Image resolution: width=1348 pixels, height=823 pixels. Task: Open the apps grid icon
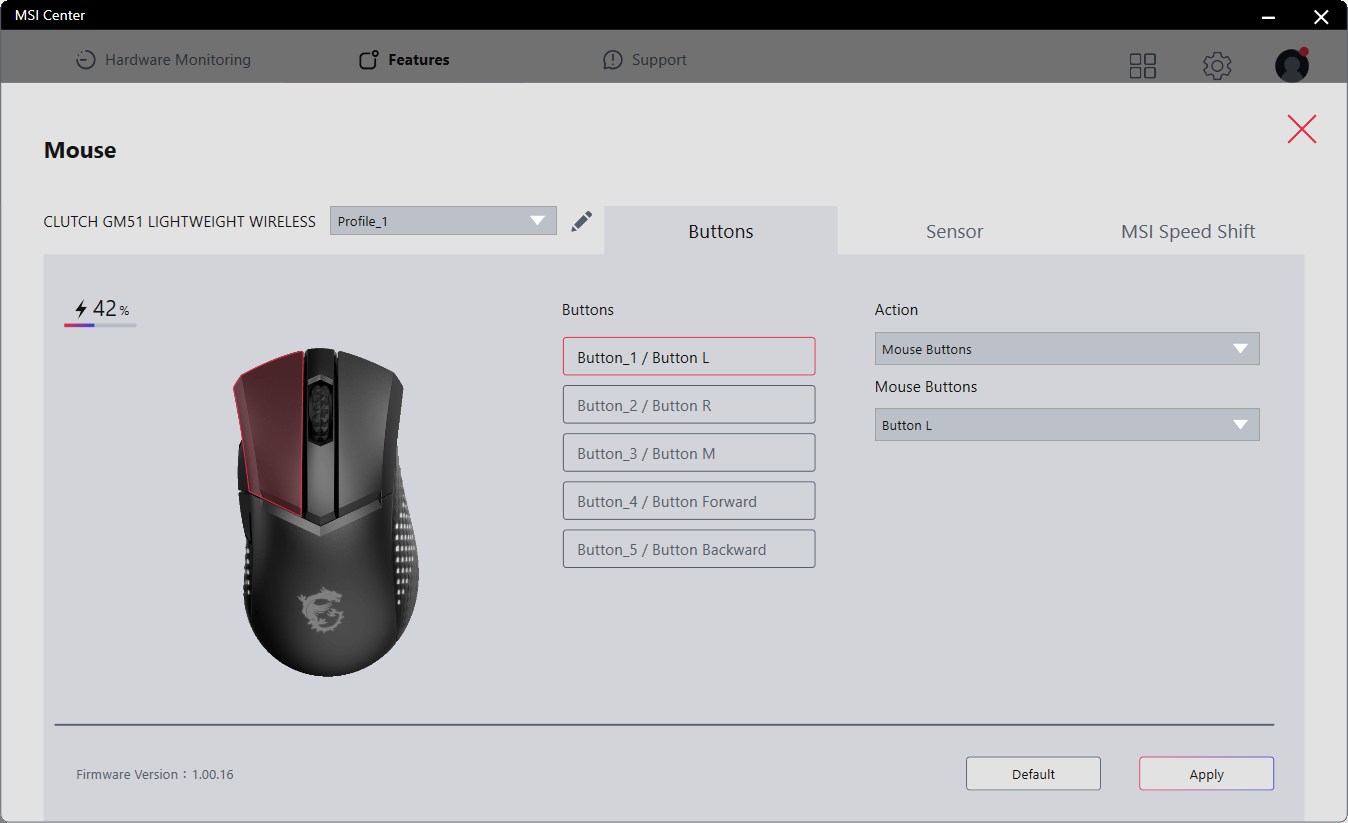pyautogui.click(x=1142, y=66)
